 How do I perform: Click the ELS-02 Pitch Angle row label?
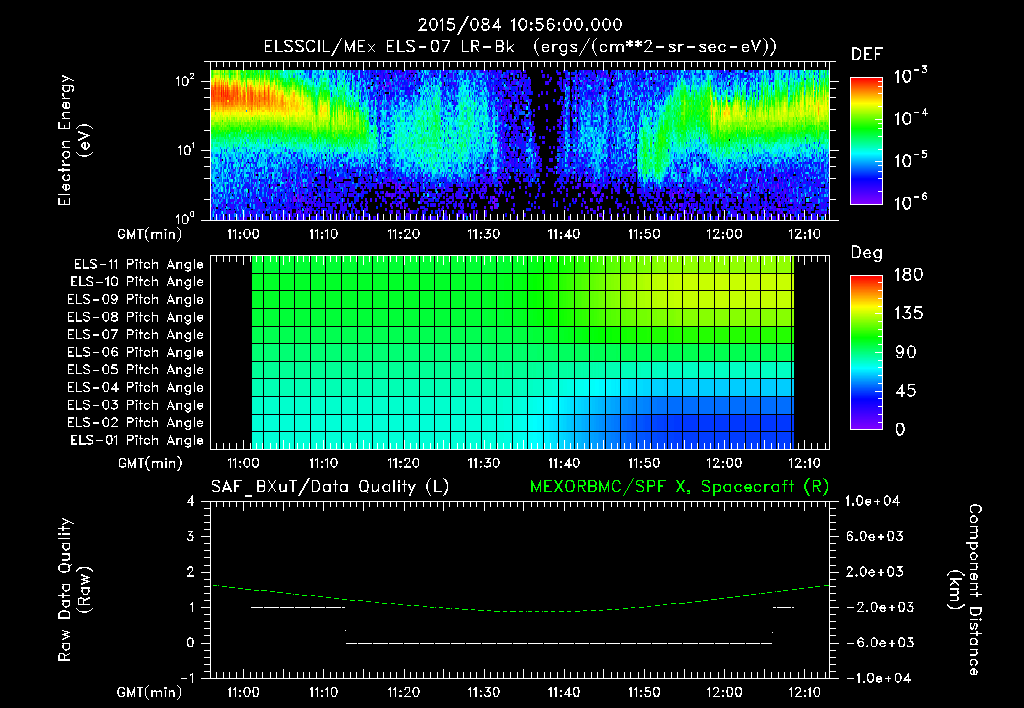[x=135, y=423]
